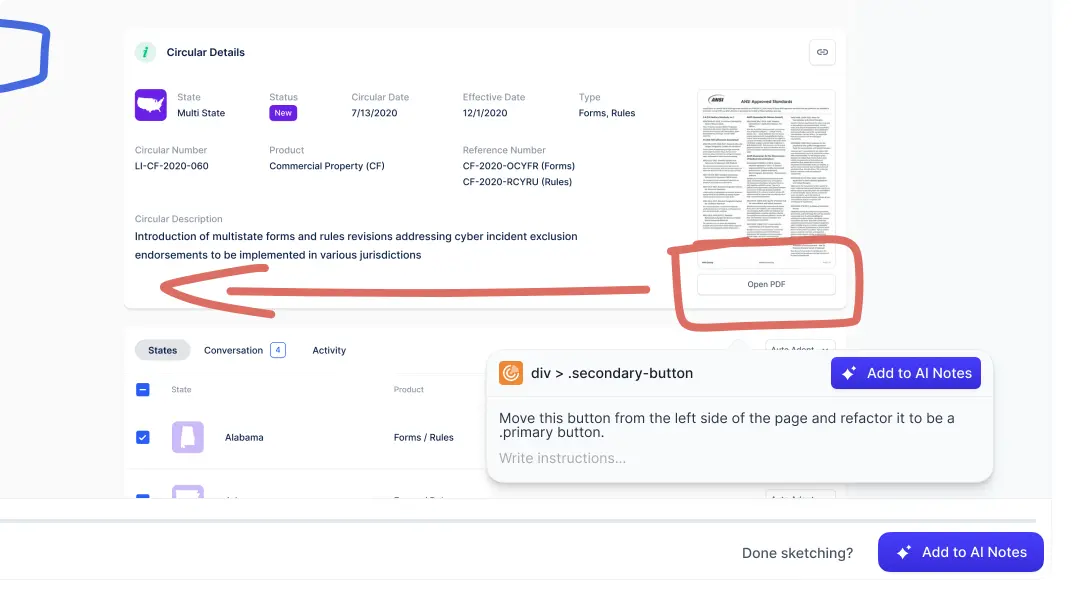Viewport: 1072px width, 600px height.
Task: Click the purple New status badge
Action: coord(283,113)
